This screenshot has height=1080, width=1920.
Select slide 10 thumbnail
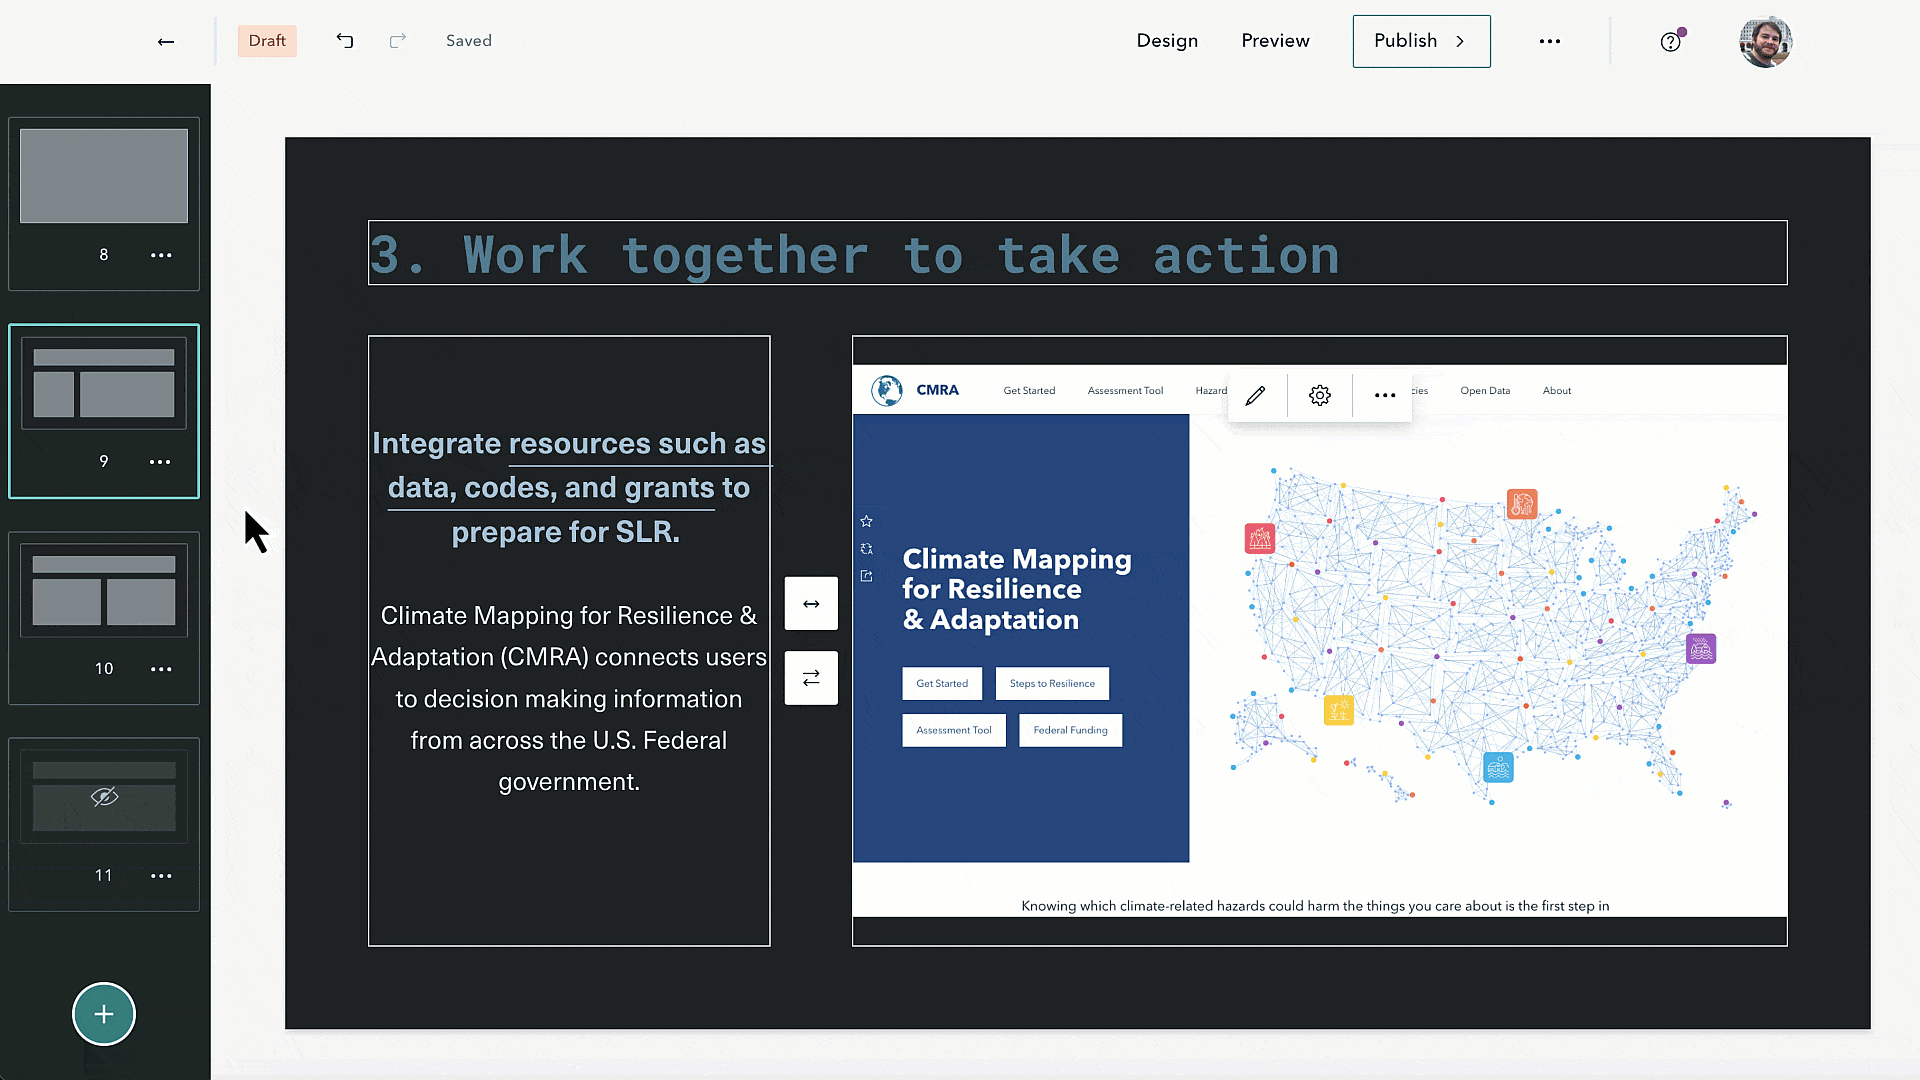click(x=104, y=592)
